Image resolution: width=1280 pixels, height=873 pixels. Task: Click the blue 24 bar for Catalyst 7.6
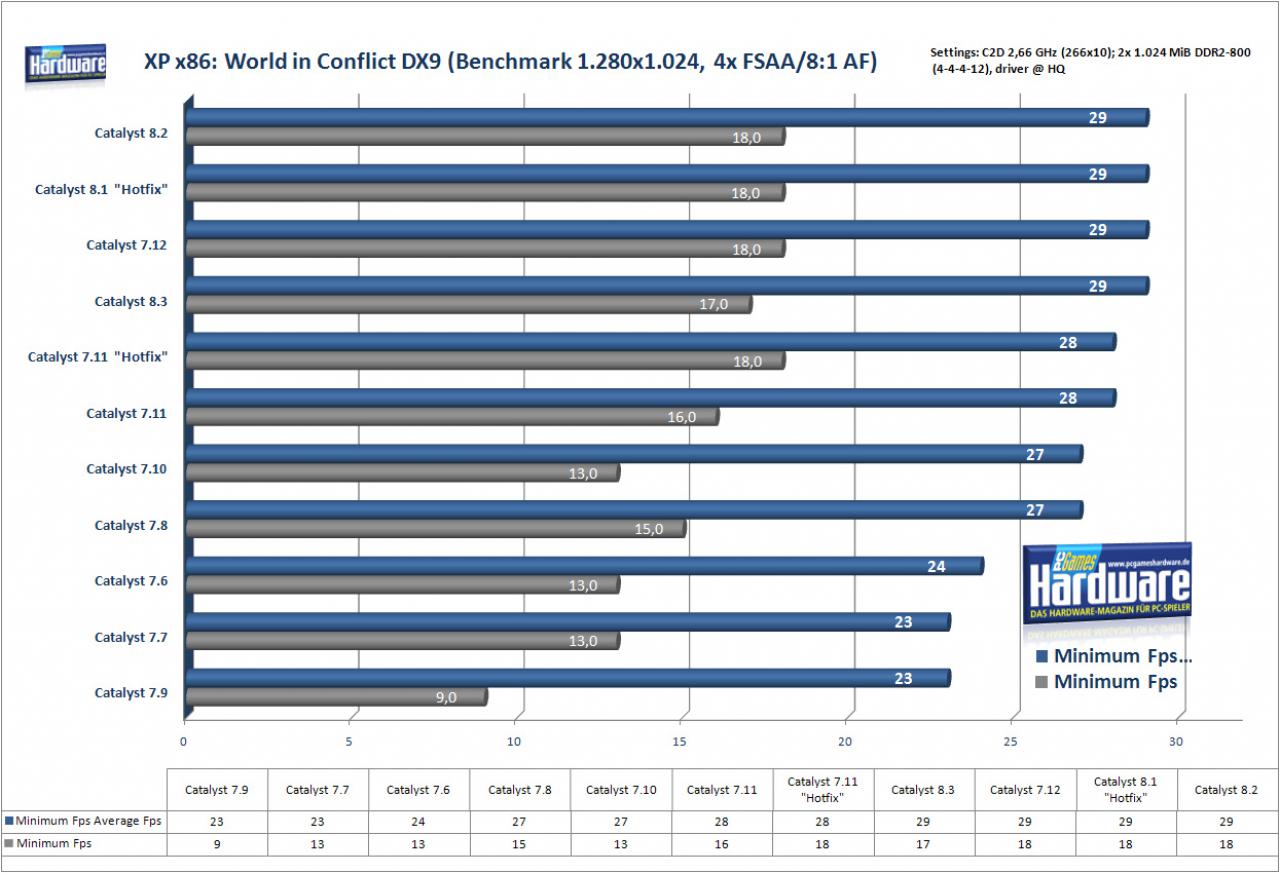pyautogui.click(x=584, y=566)
